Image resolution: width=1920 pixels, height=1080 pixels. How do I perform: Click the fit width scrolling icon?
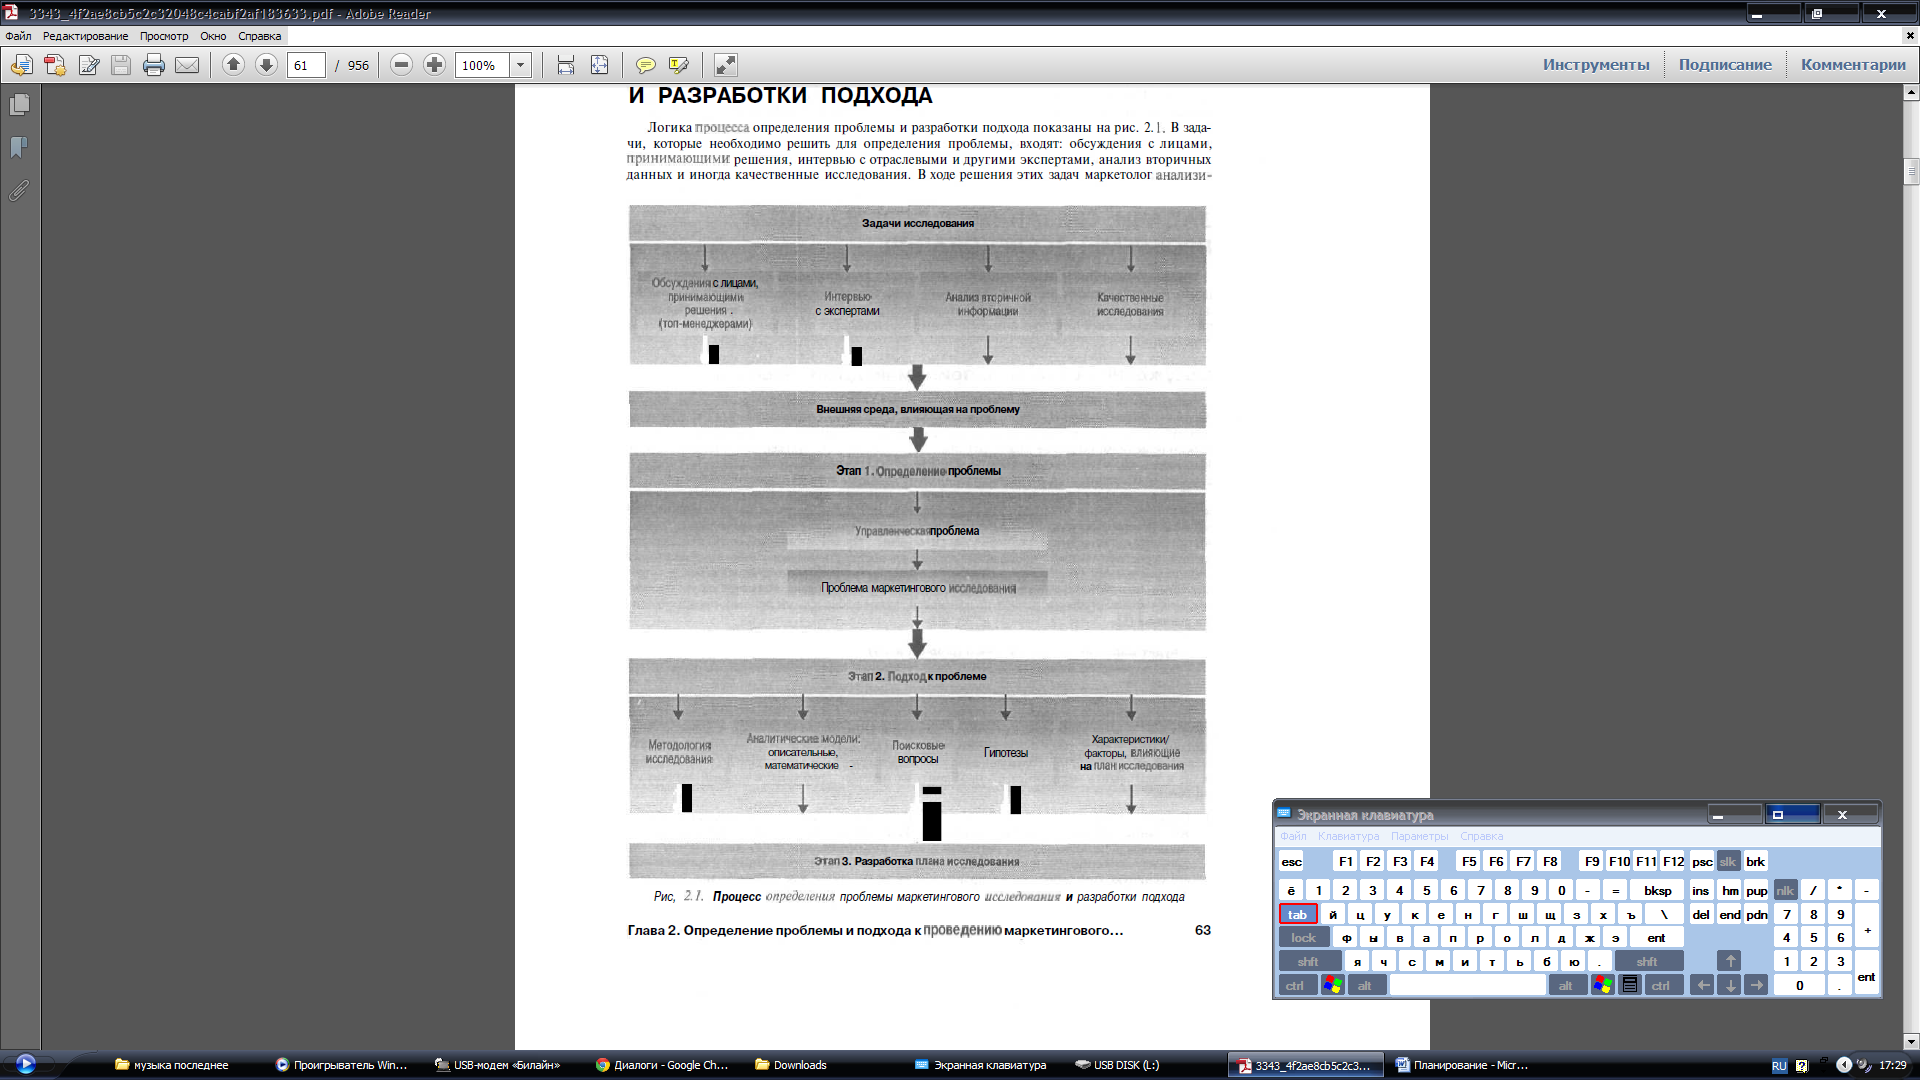click(566, 65)
